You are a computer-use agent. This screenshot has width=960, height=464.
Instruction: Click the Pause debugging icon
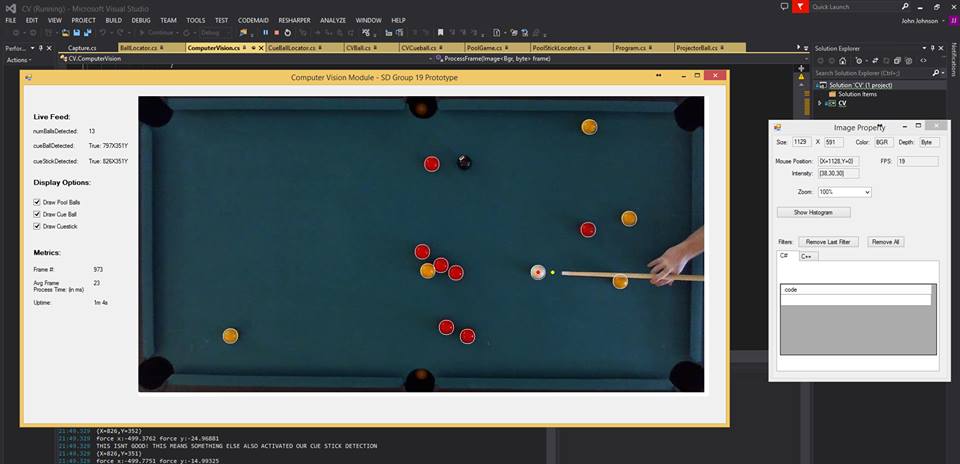click(x=265, y=33)
